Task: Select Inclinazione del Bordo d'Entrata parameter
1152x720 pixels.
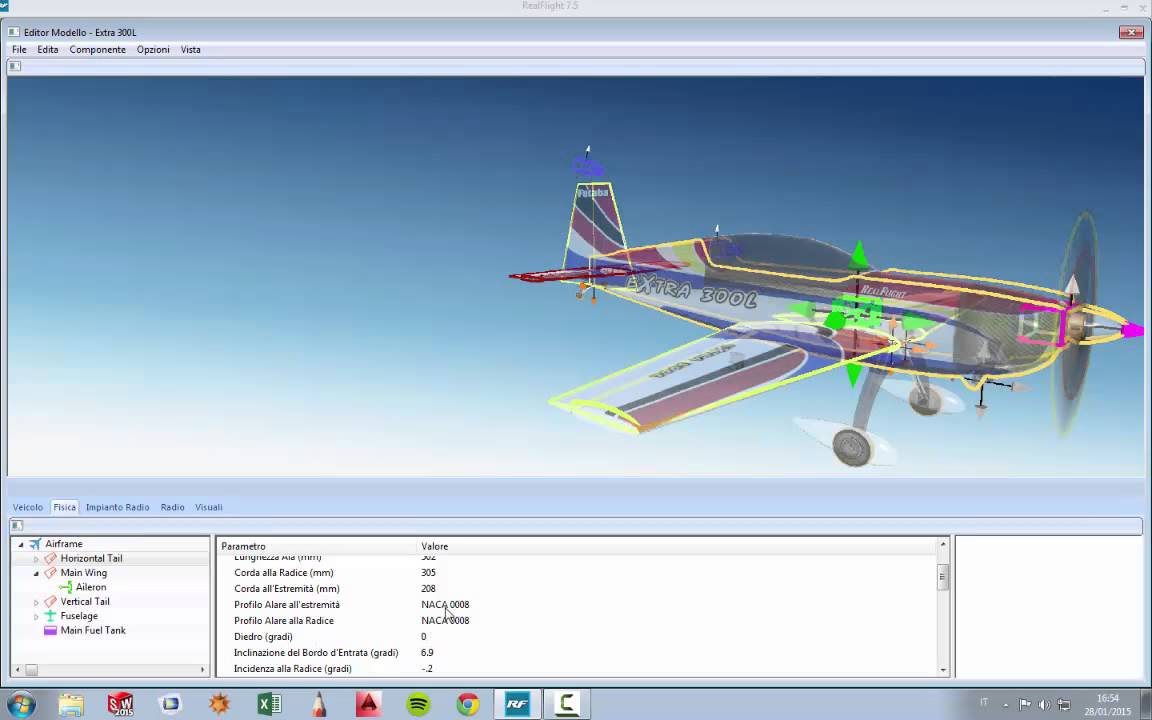Action: [316, 653]
